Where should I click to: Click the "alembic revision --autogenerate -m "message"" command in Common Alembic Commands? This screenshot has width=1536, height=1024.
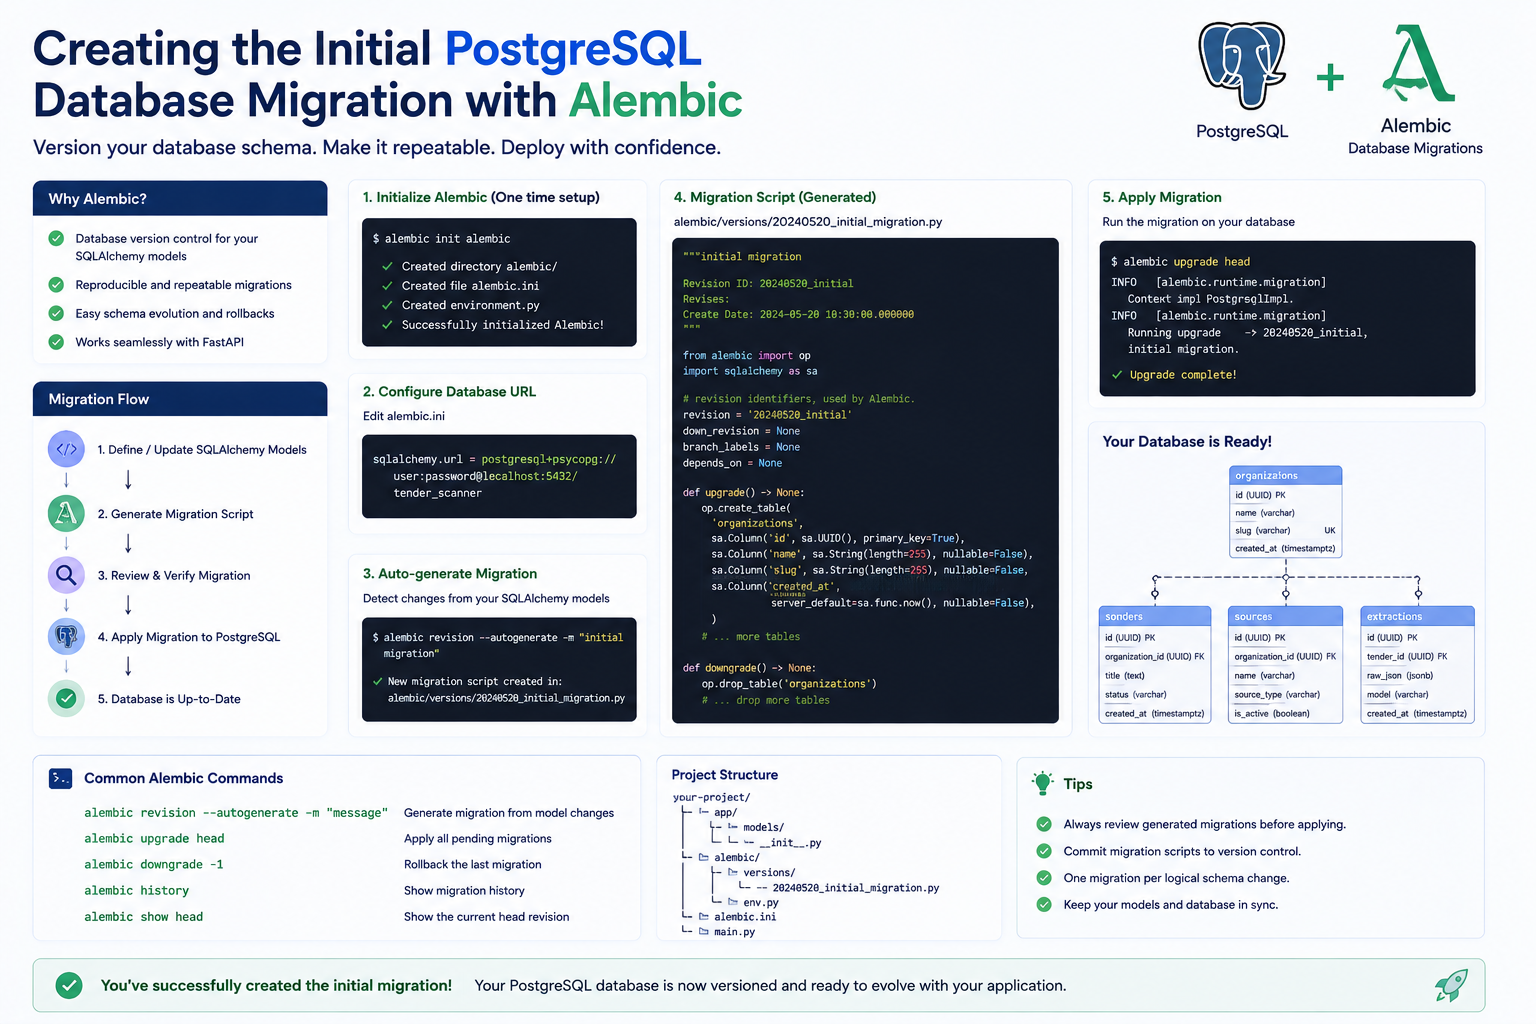[x=235, y=813]
